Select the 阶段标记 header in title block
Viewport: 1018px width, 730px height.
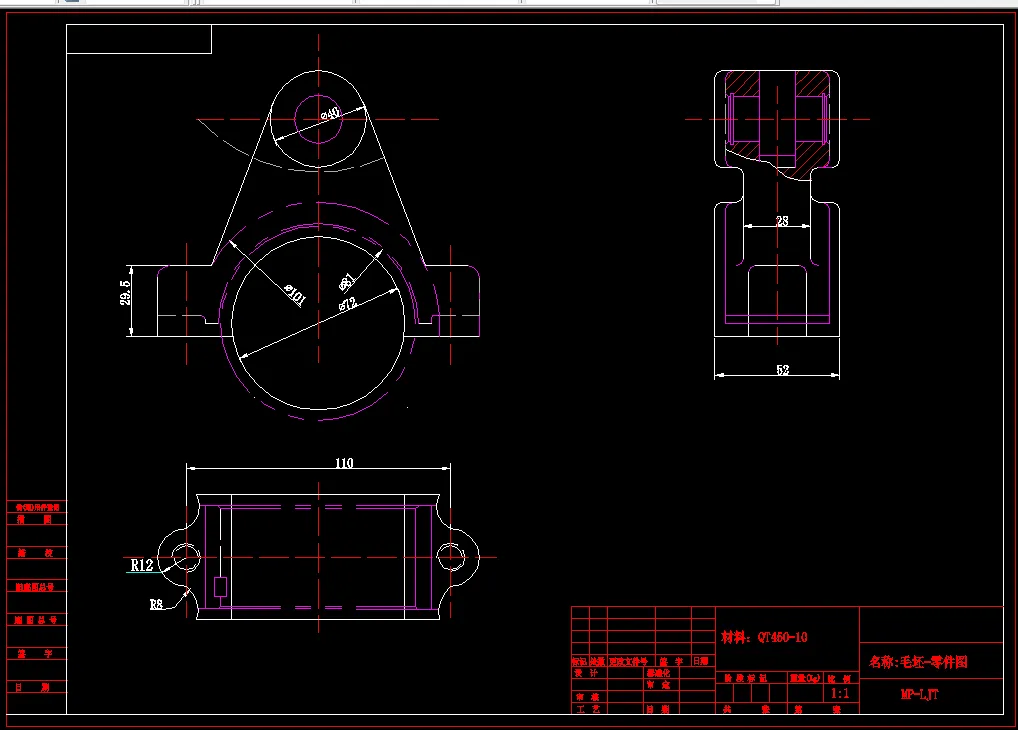746,677
